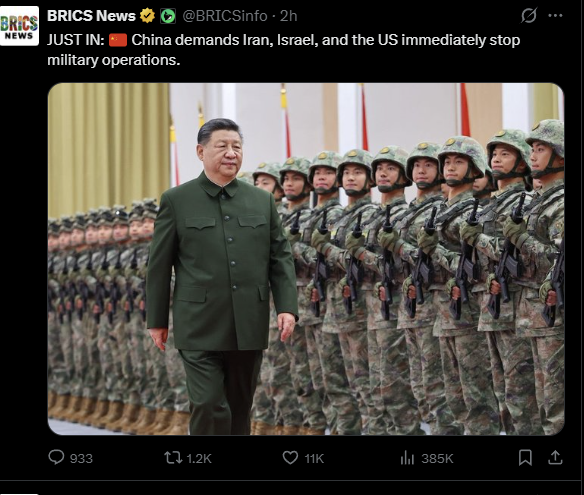584x495 pixels.
Task: Click the 11K likes count
Action: point(314,458)
